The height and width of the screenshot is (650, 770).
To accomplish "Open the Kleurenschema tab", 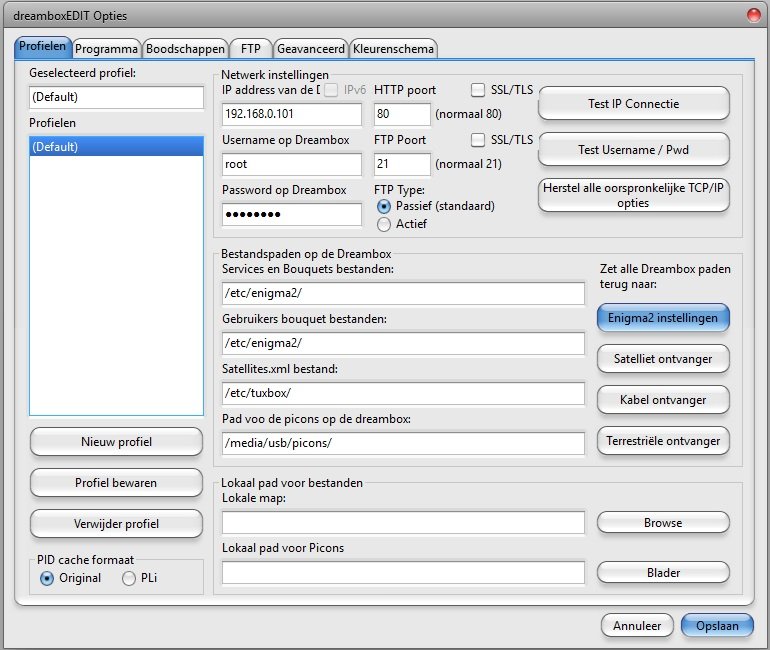I will point(393,48).
